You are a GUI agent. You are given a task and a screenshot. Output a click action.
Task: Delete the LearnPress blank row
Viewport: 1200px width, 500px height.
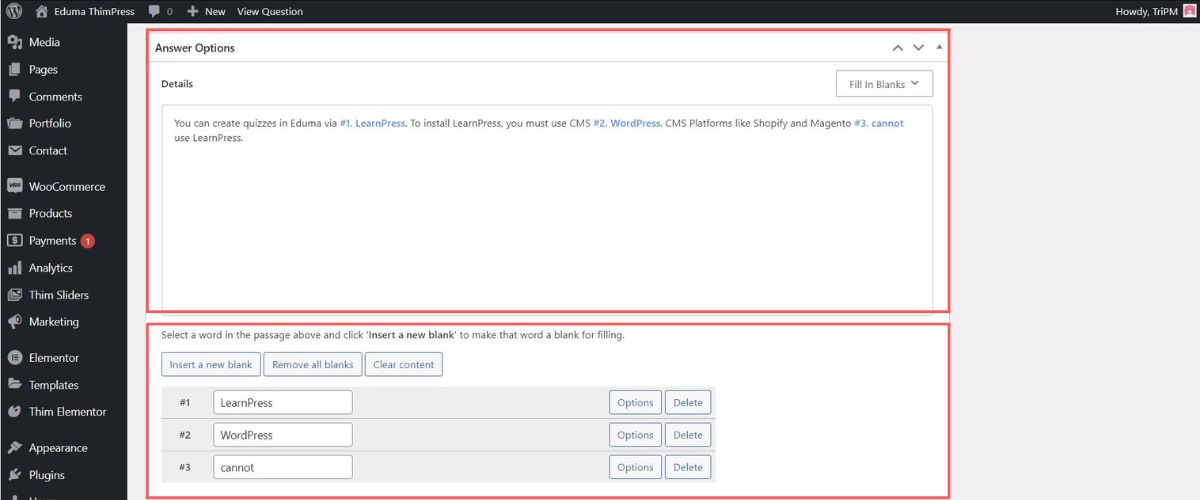688,402
